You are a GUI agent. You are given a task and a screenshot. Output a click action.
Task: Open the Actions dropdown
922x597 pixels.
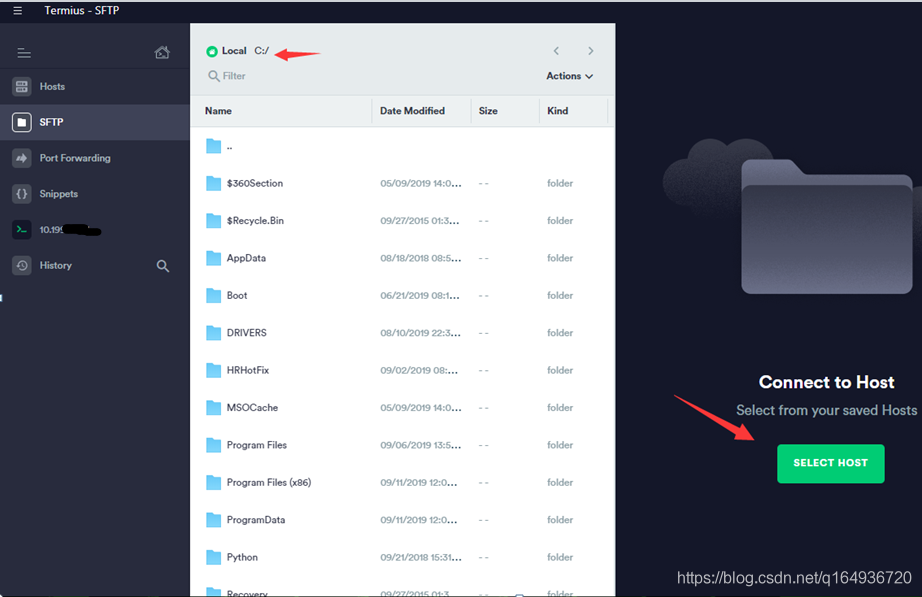pos(569,76)
